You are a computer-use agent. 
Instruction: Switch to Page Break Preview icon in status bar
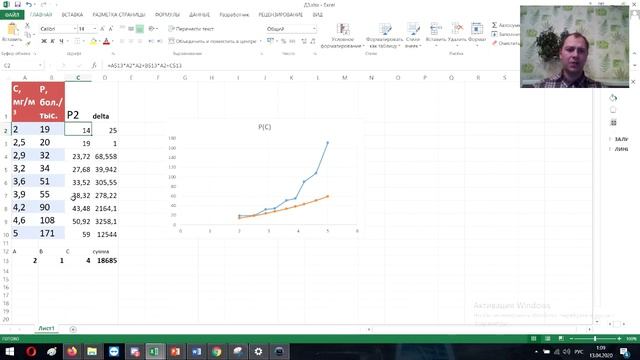point(561,339)
